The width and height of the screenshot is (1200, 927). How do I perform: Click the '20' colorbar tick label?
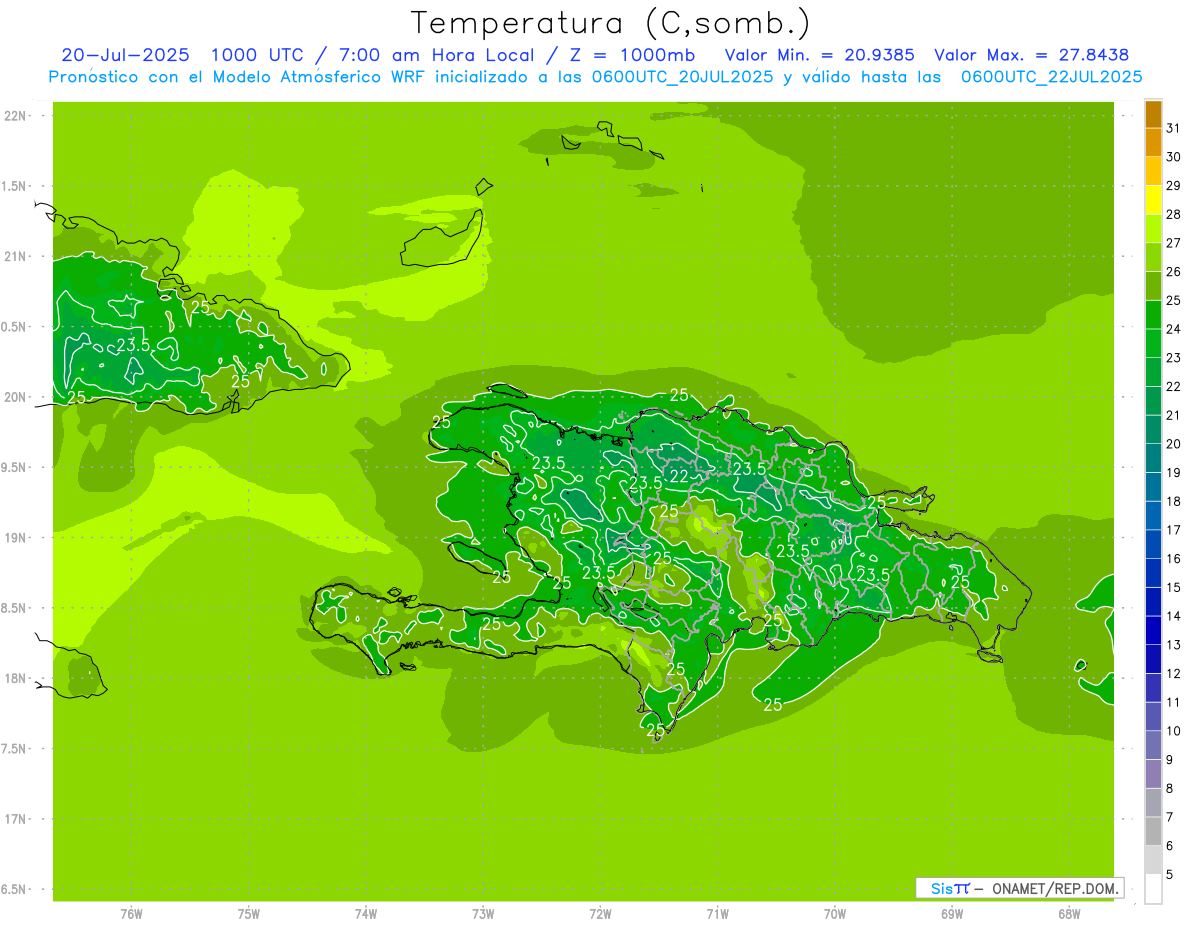coord(1173,444)
